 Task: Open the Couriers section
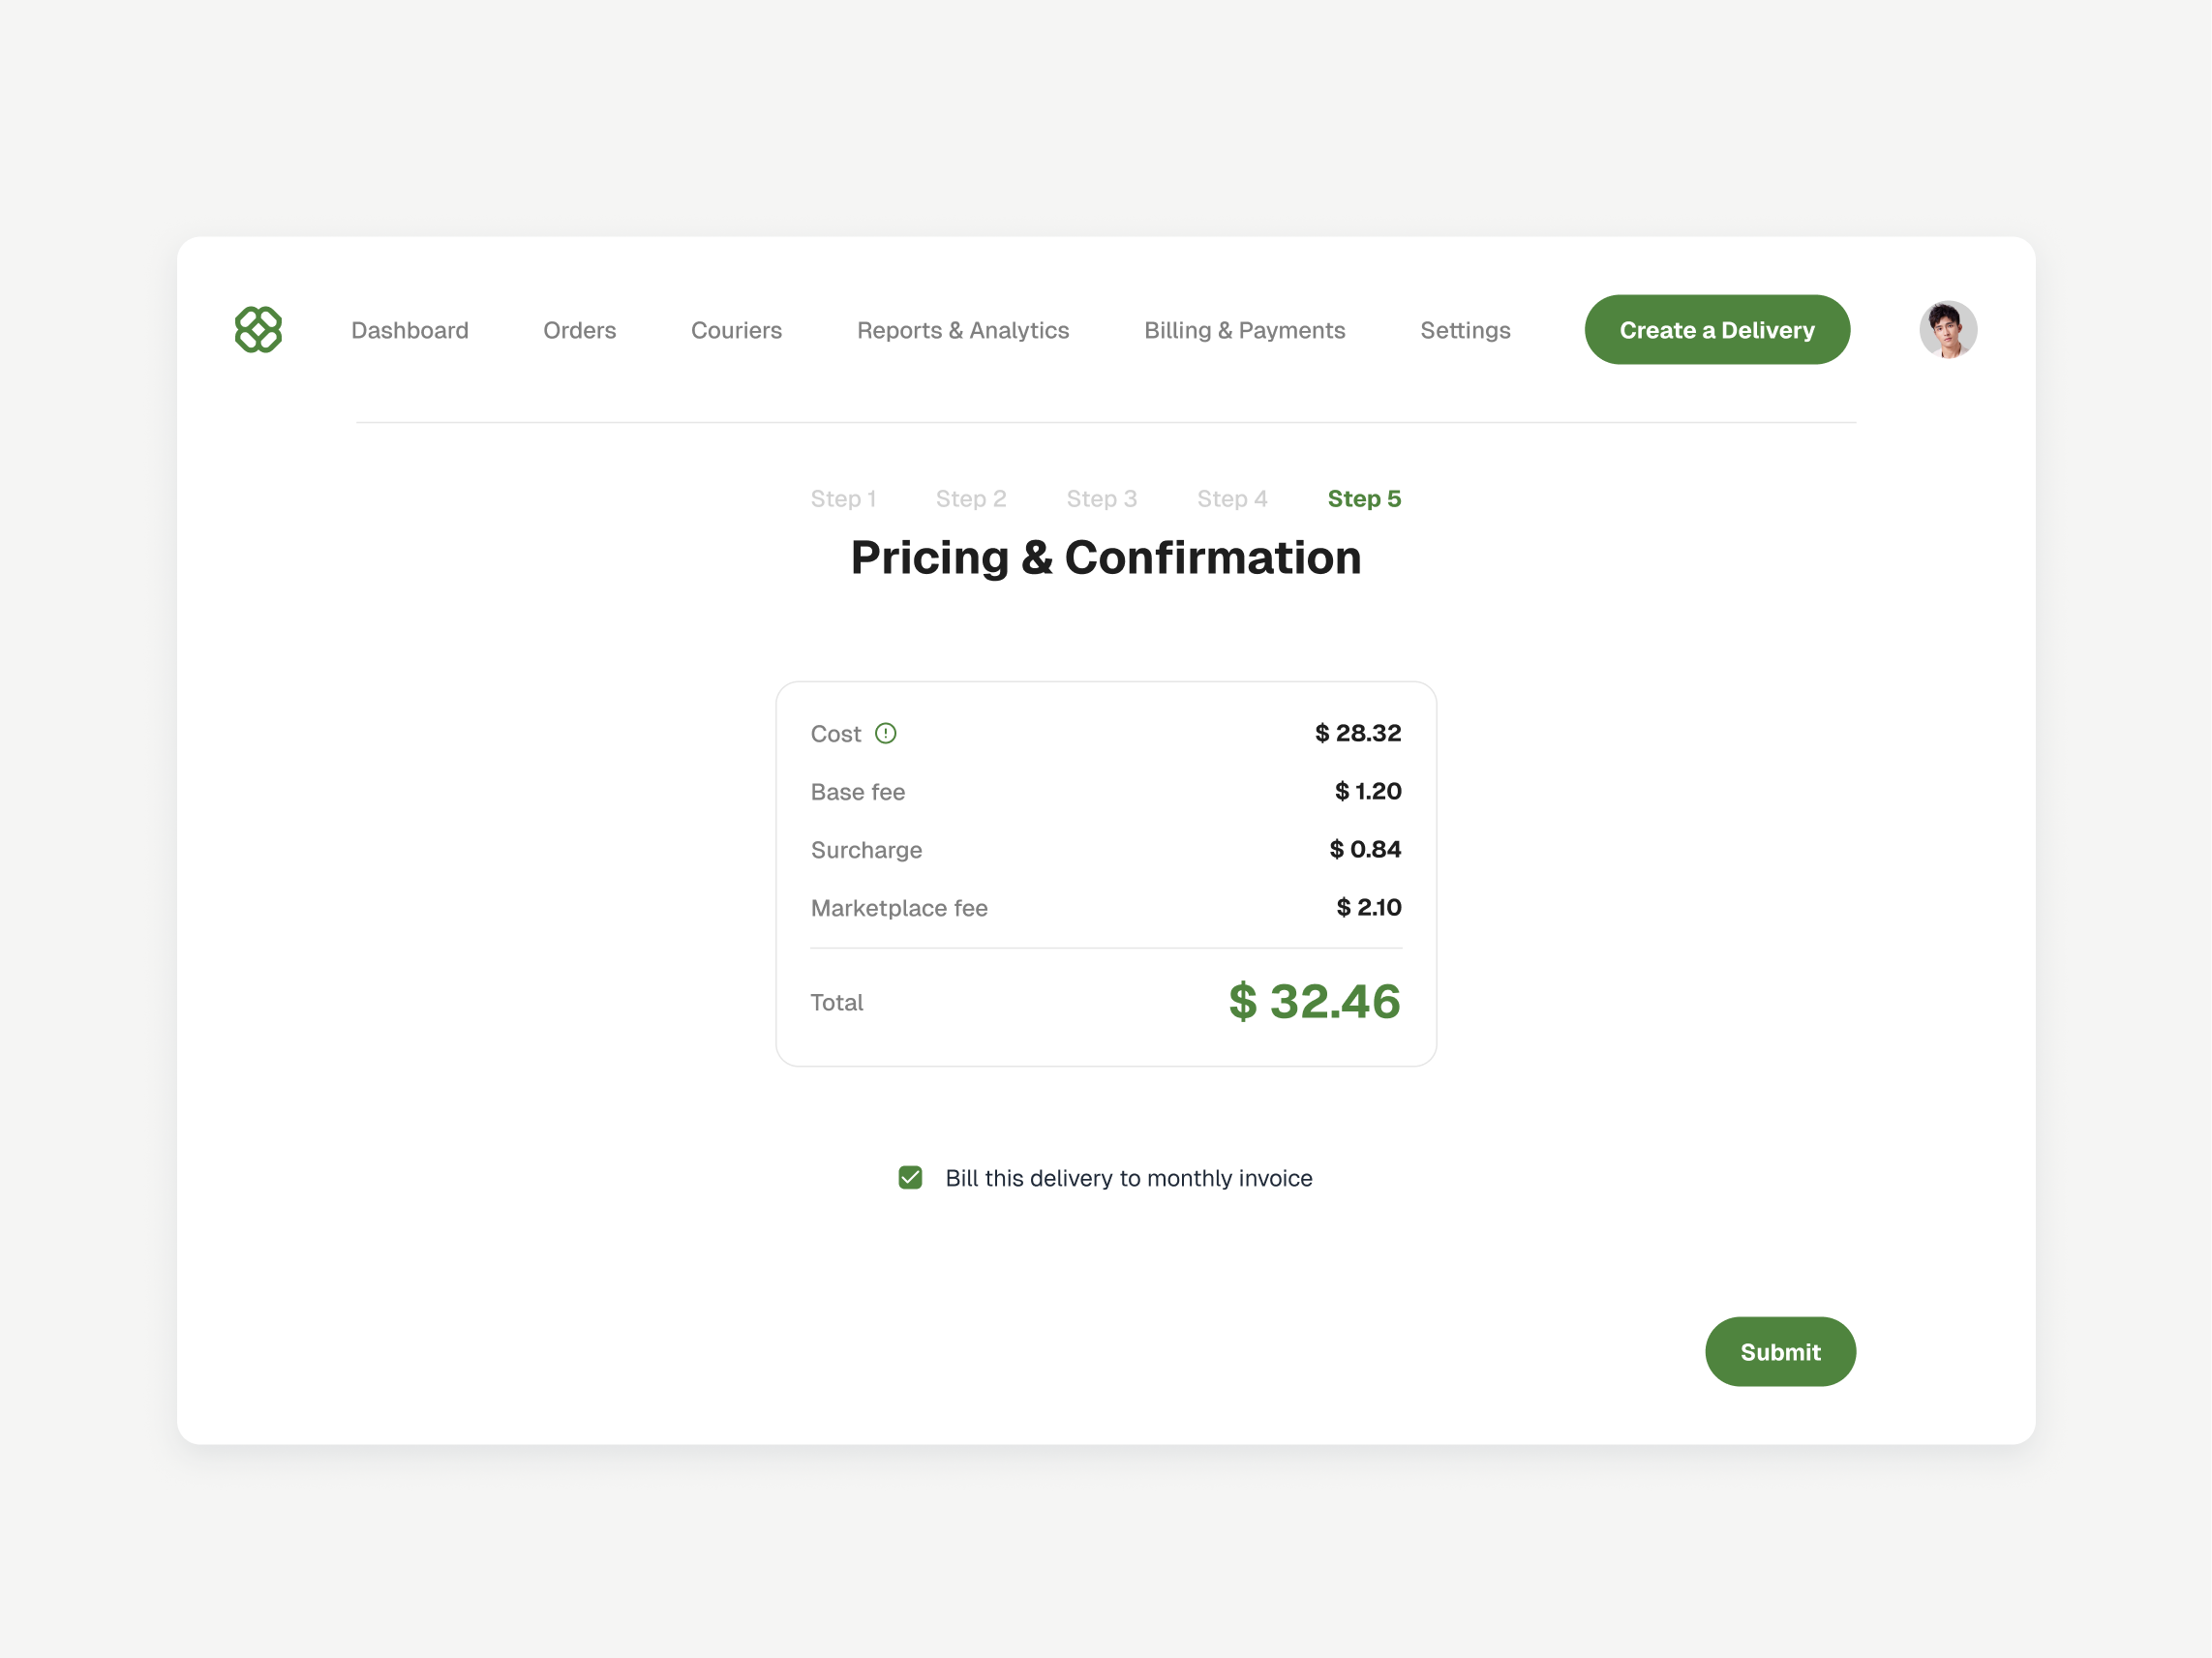736,330
